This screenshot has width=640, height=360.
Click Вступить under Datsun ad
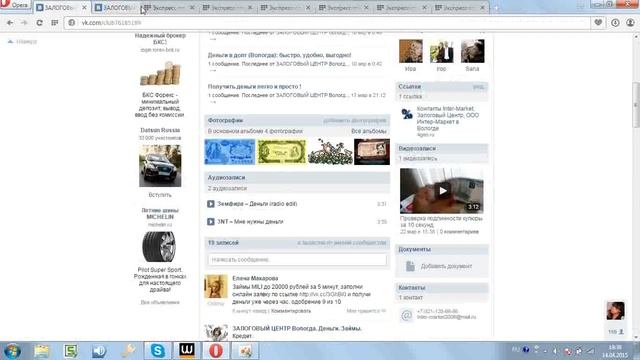[160, 195]
